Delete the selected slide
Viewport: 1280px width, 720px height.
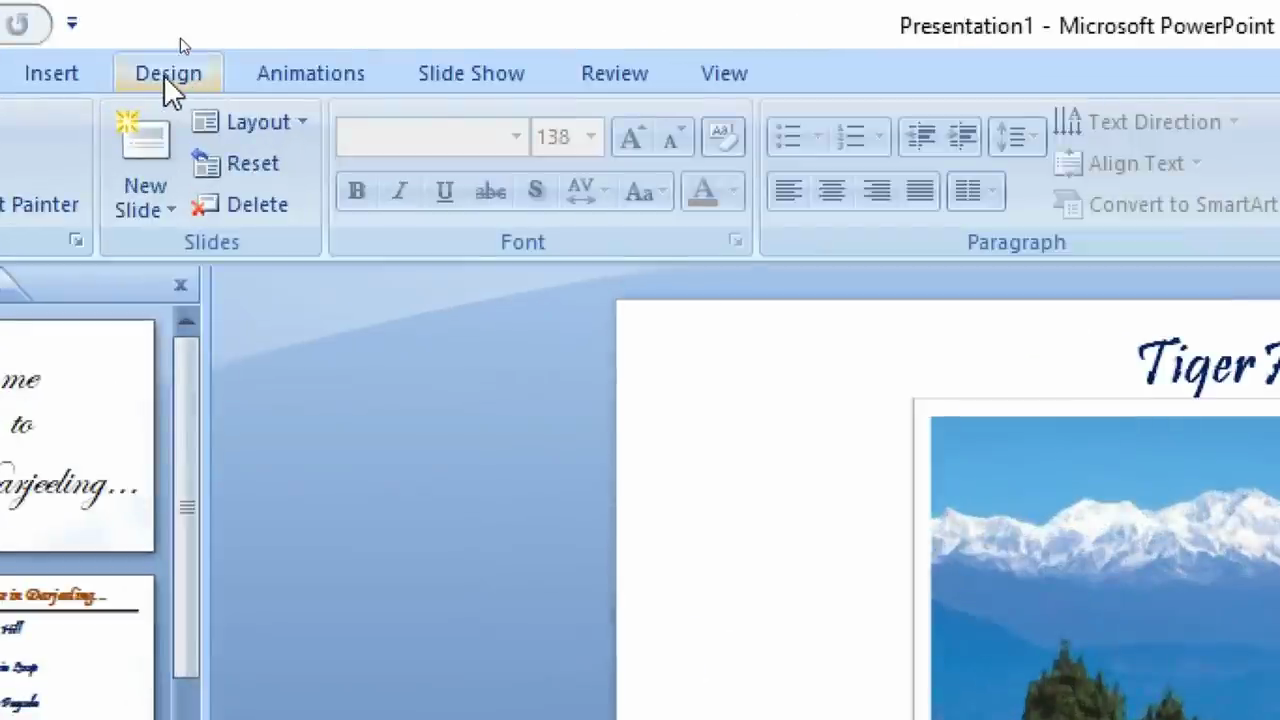[x=240, y=204]
